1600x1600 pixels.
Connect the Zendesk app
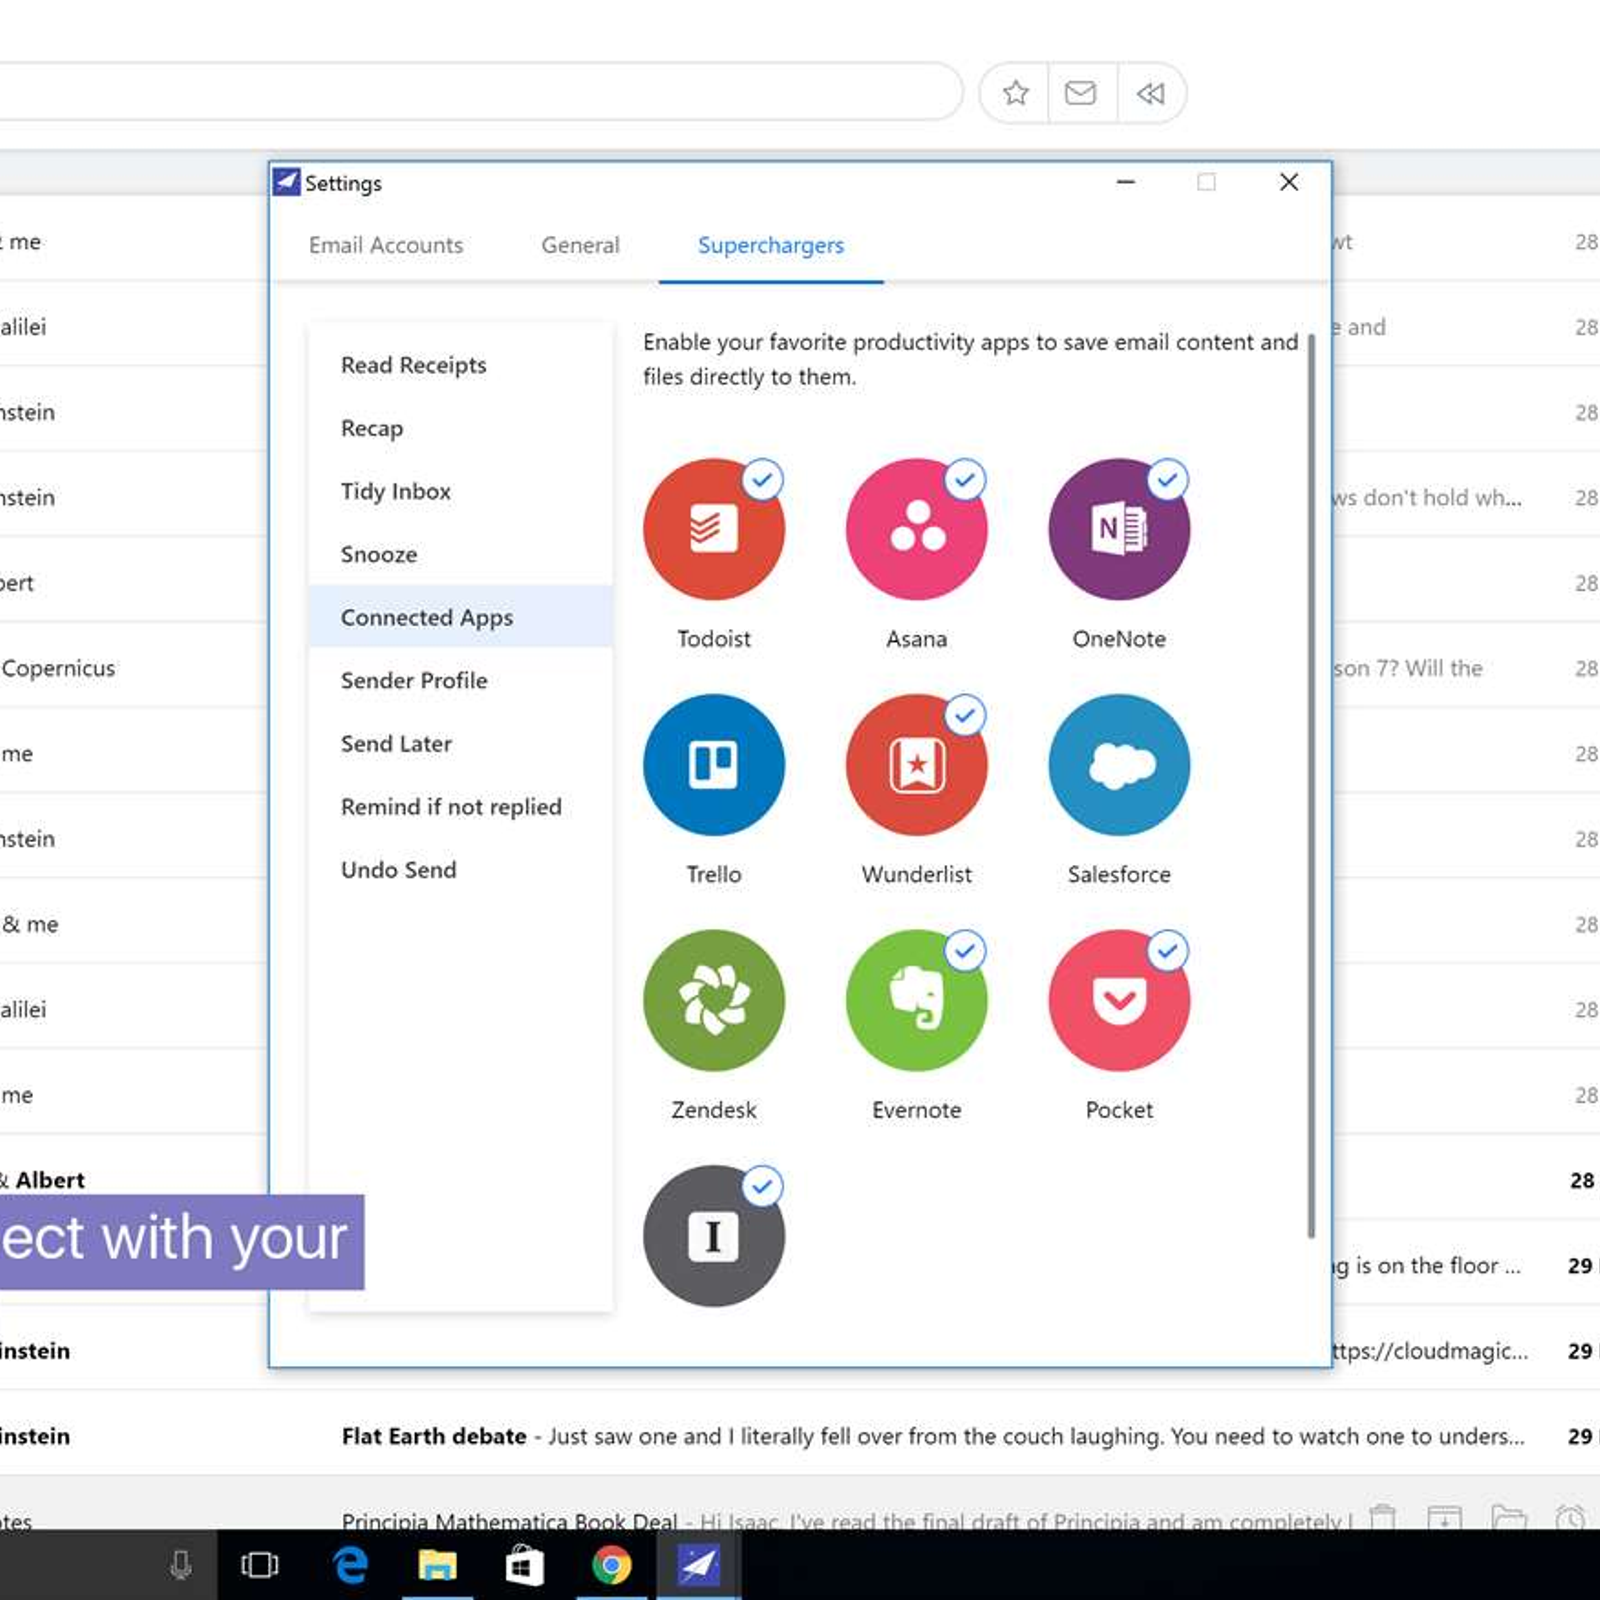point(713,1000)
